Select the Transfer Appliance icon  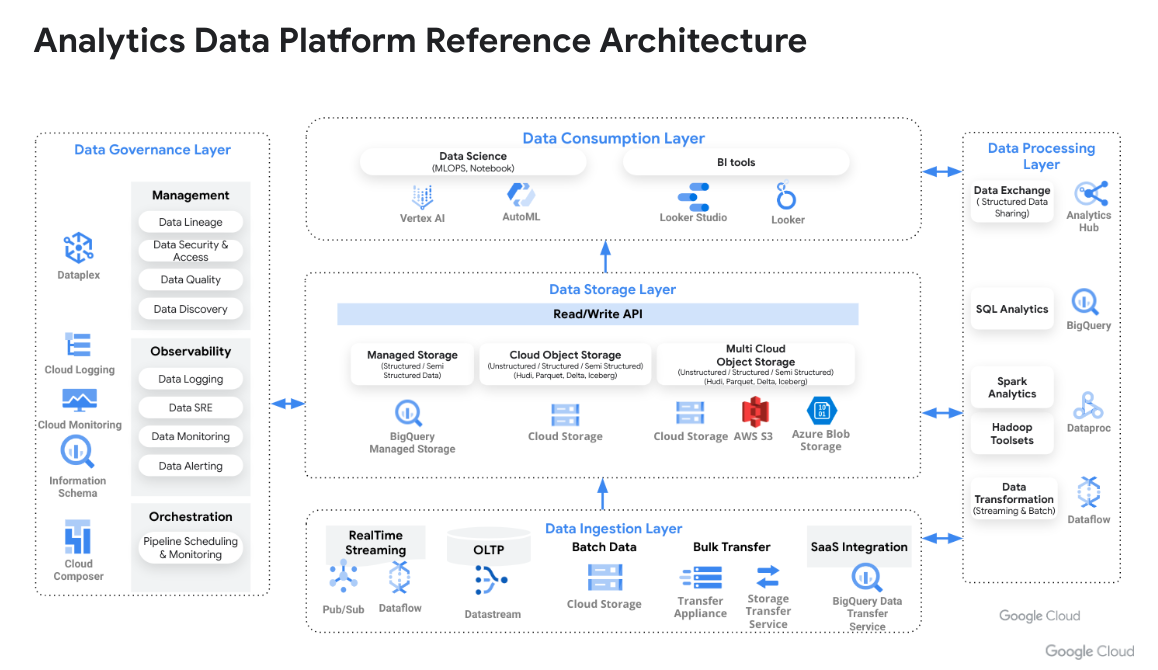coord(700,578)
